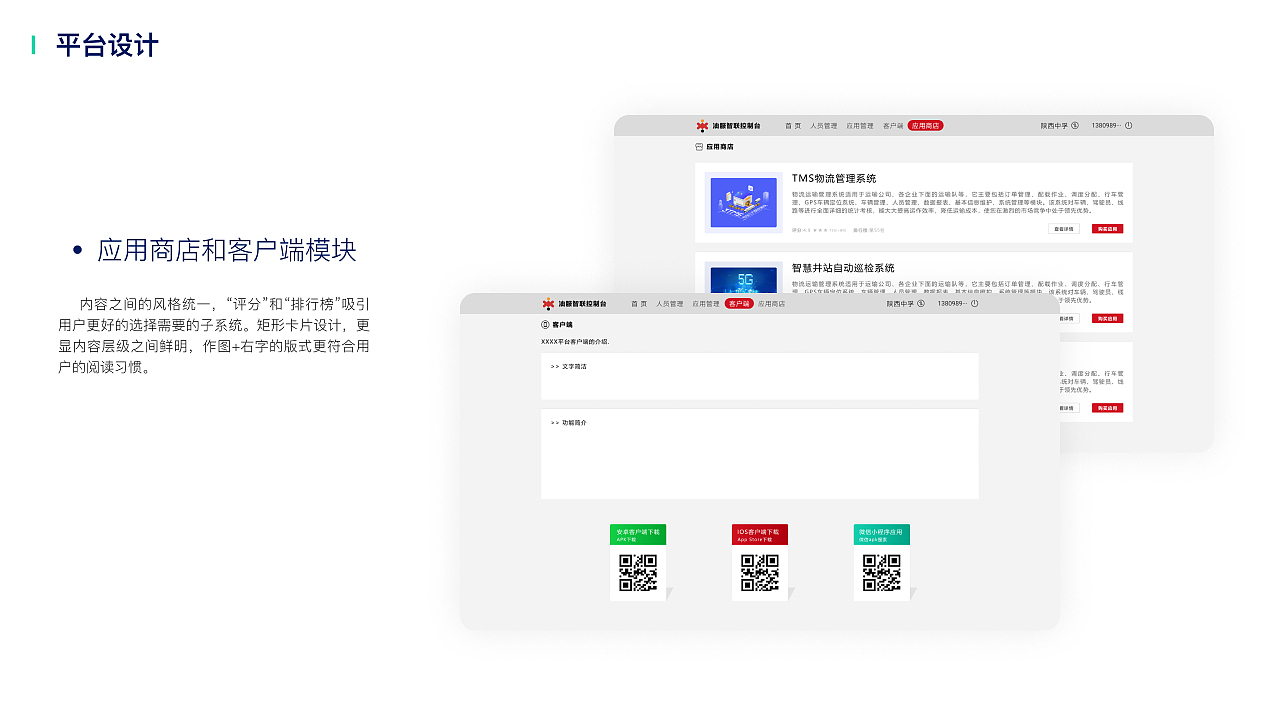1280x706 pixels.
Task: Click the logout icon on the client page header
Action: [973, 304]
